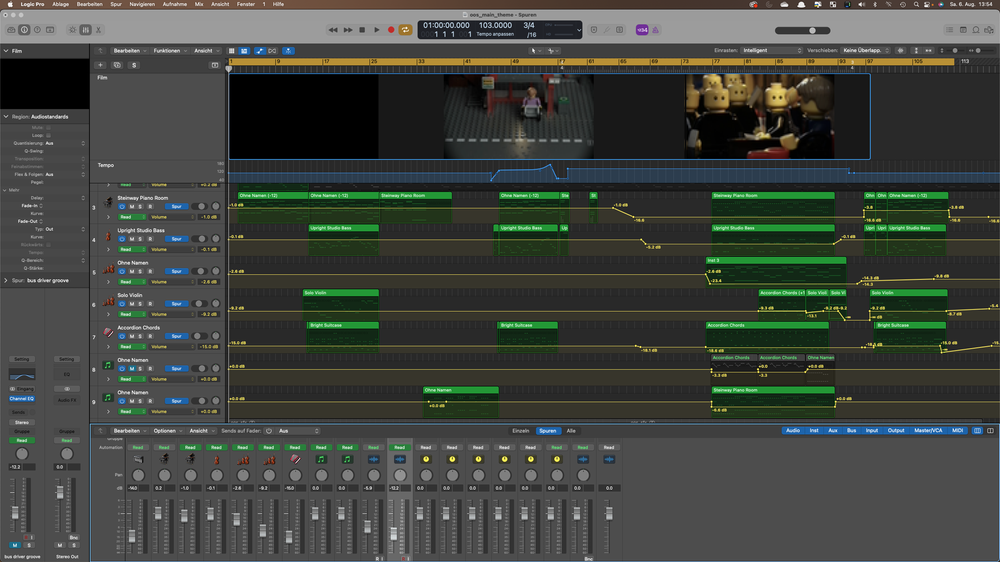Expand automation lanes on Upright Studio Bass

[108, 249]
